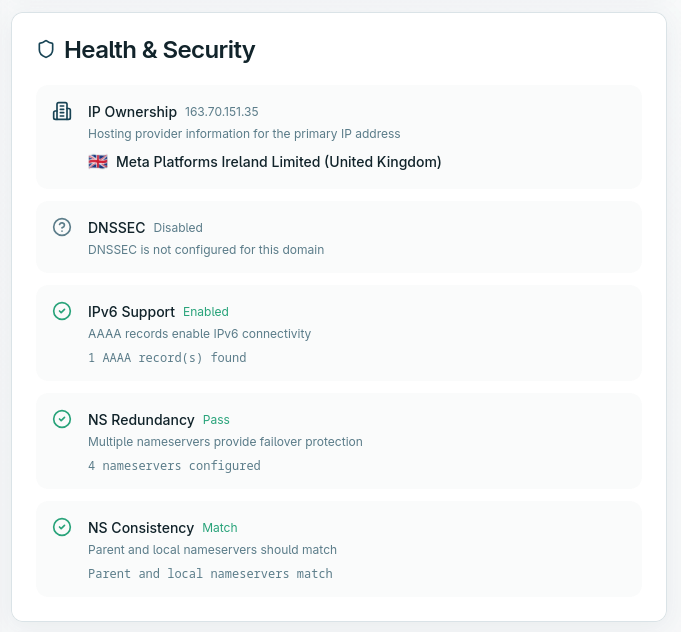The height and width of the screenshot is (632, 681).
Task: Click the green check icon for IPv6 Support
Action: tap(62, 311)
